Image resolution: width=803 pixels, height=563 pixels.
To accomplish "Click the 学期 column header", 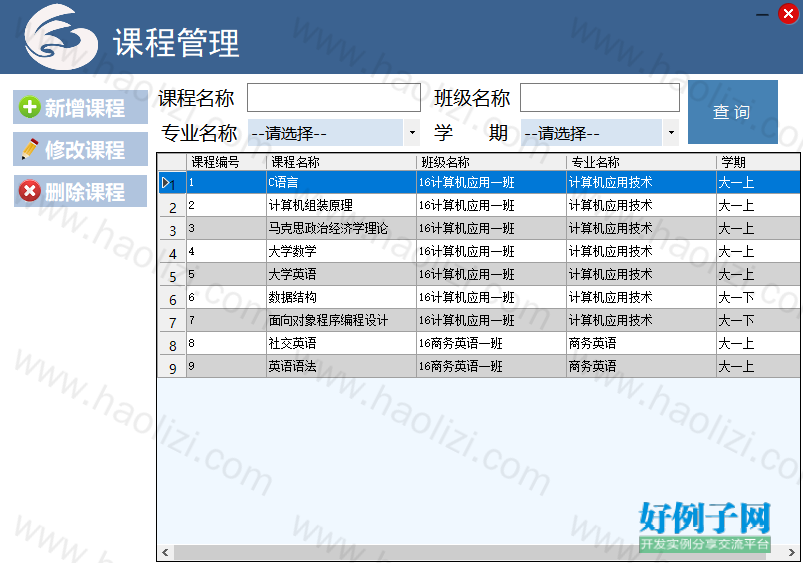I will [x=758, y=162].
